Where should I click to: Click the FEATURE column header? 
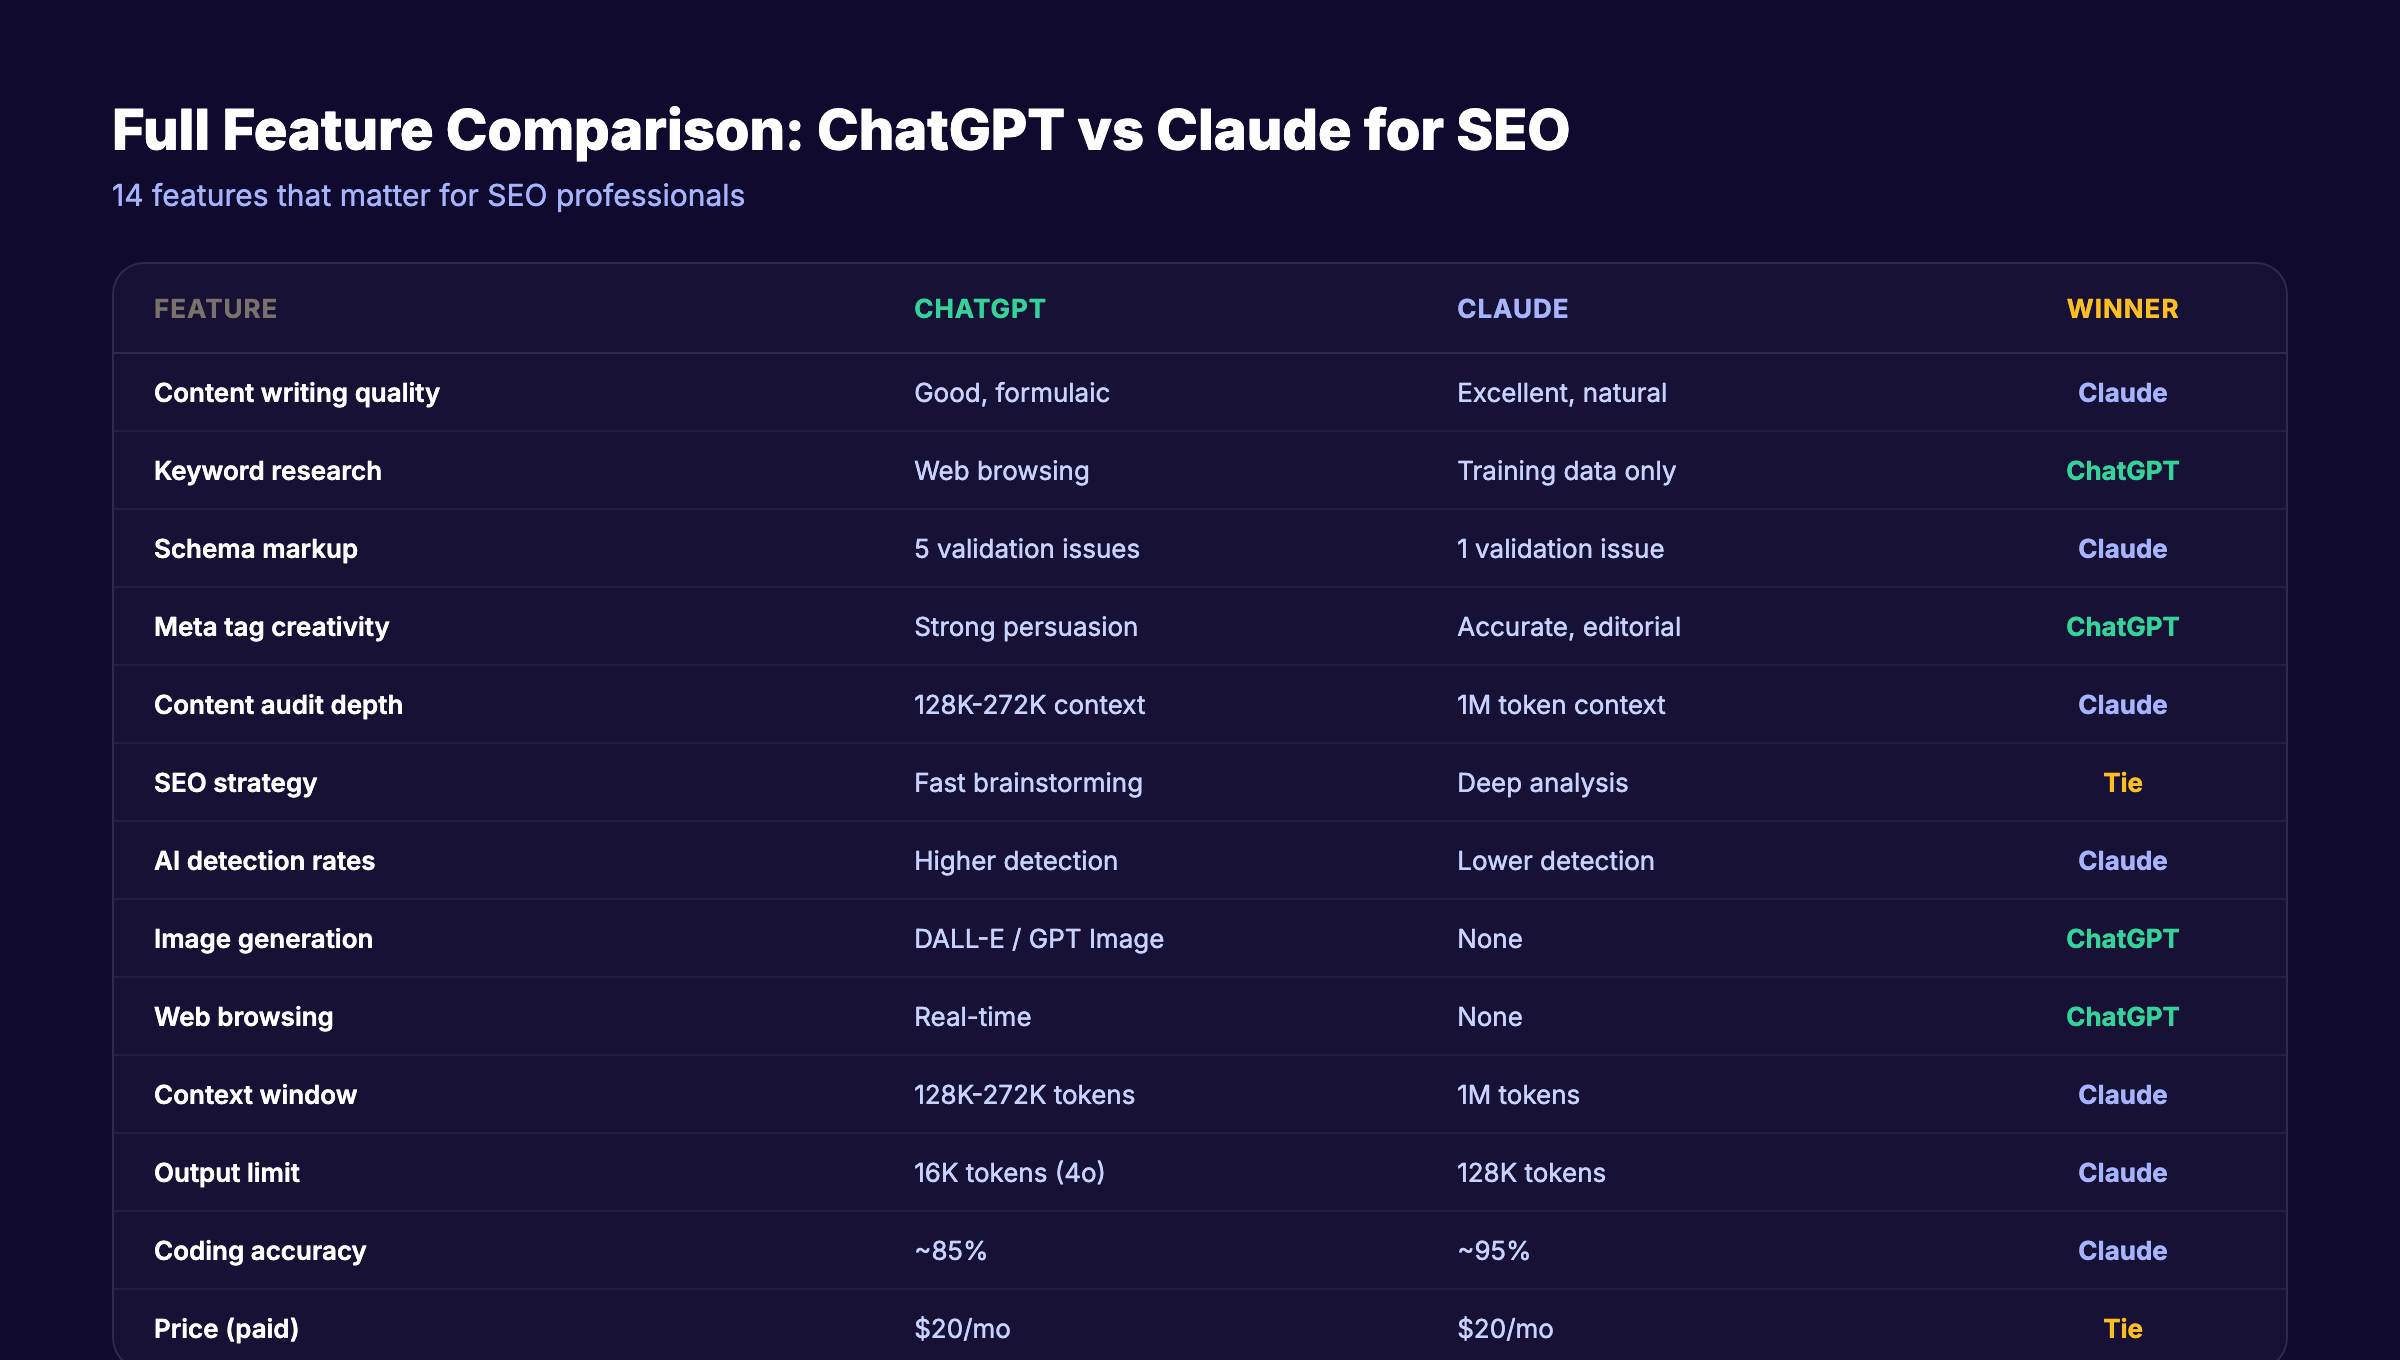tap(216, 309)
